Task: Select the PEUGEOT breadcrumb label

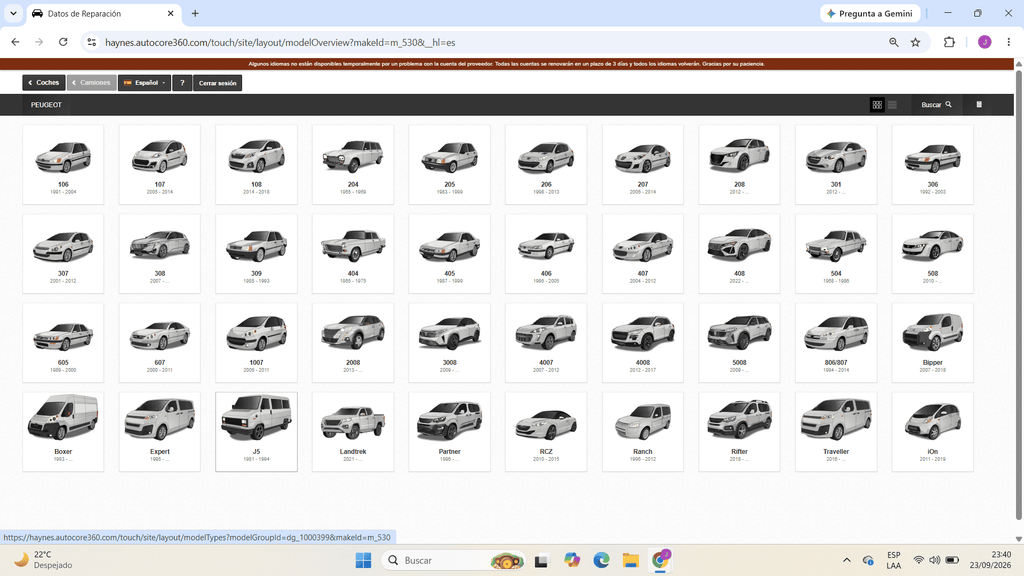Action: point(46,104)
